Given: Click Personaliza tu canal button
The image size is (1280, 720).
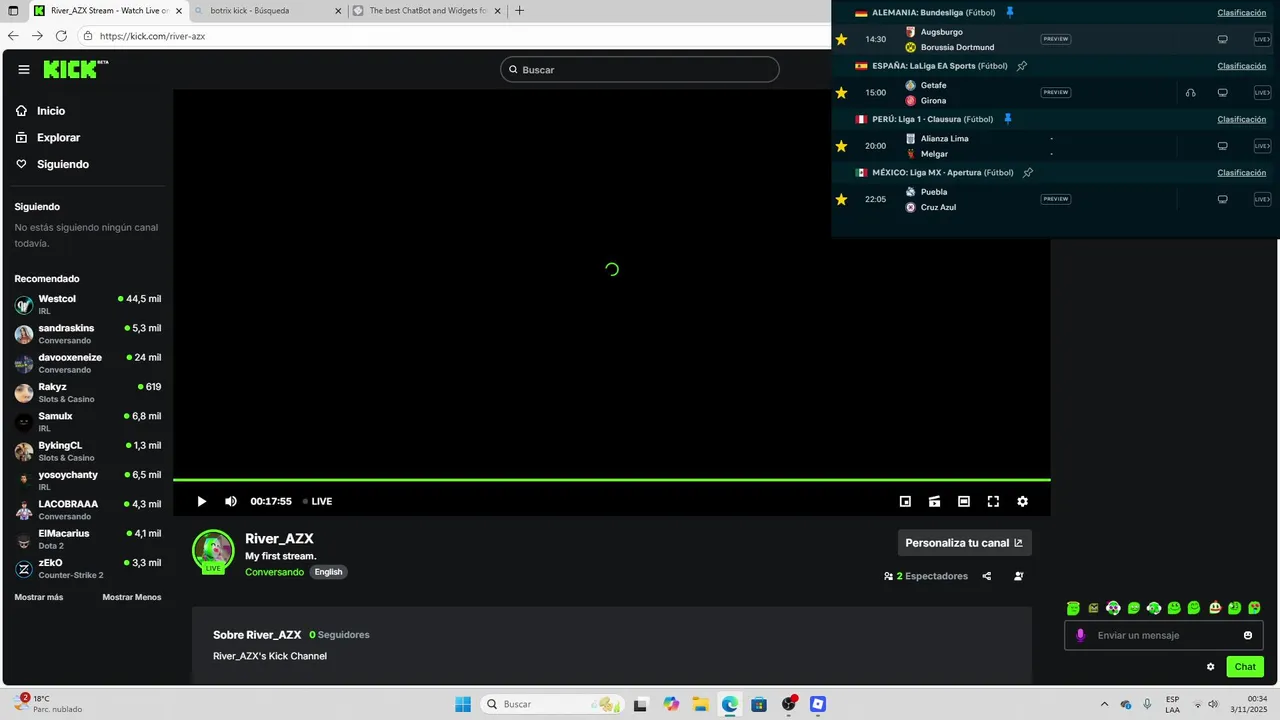Looking at the screenshot, I should click(x=964, y=543).
